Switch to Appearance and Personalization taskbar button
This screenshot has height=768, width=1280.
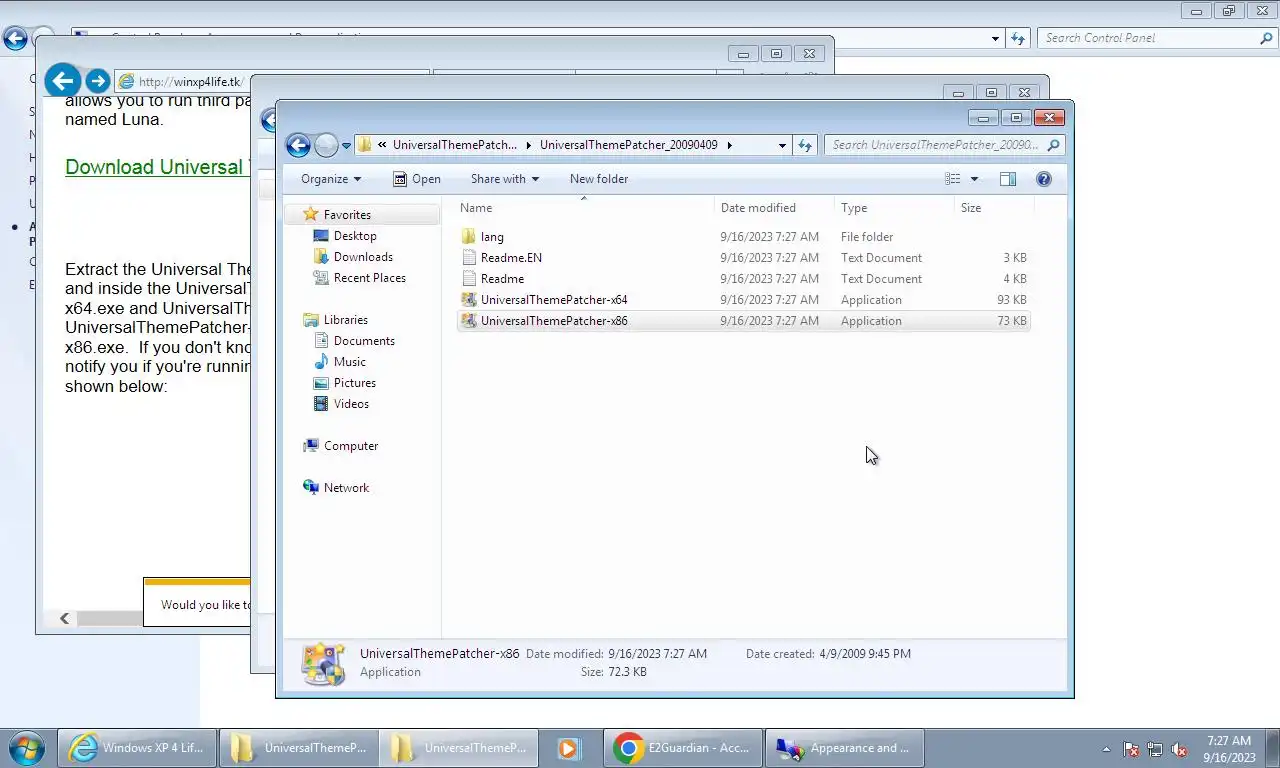pyautogui.click(x=844, y=748)
